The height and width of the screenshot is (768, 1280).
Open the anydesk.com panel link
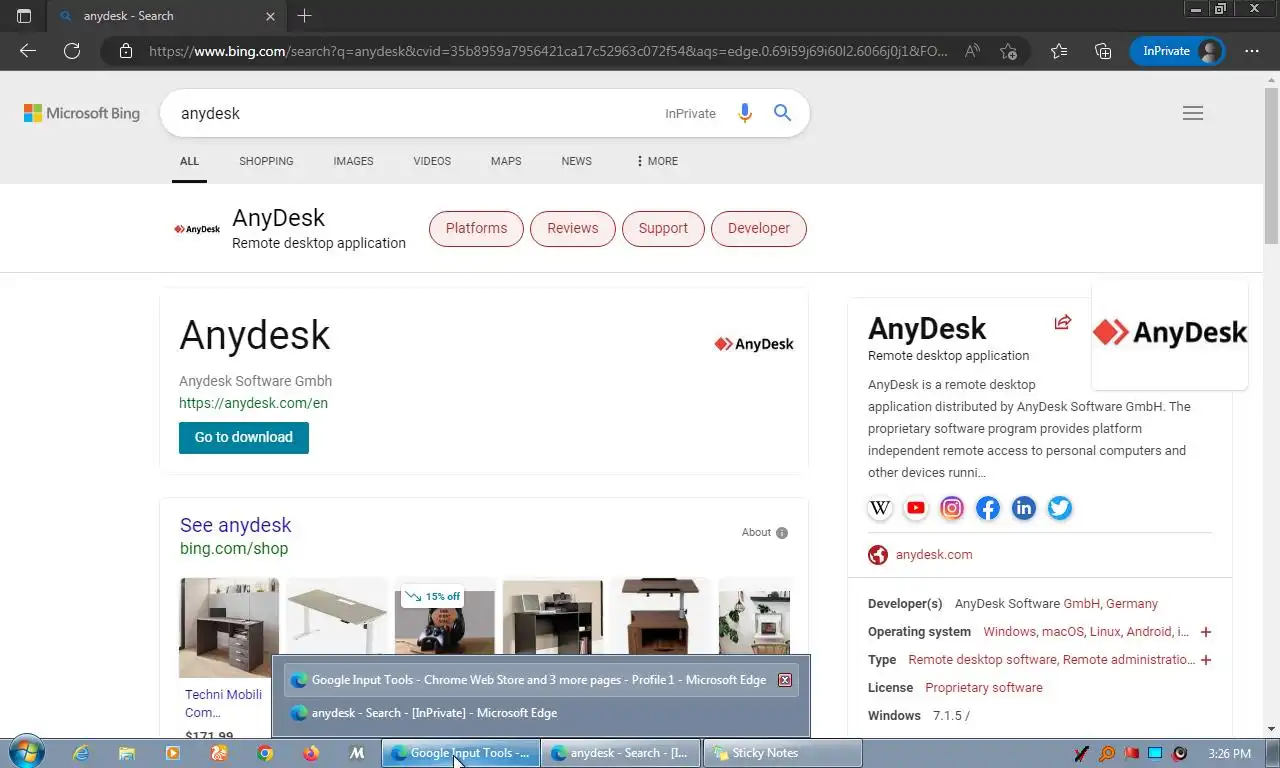934,555
